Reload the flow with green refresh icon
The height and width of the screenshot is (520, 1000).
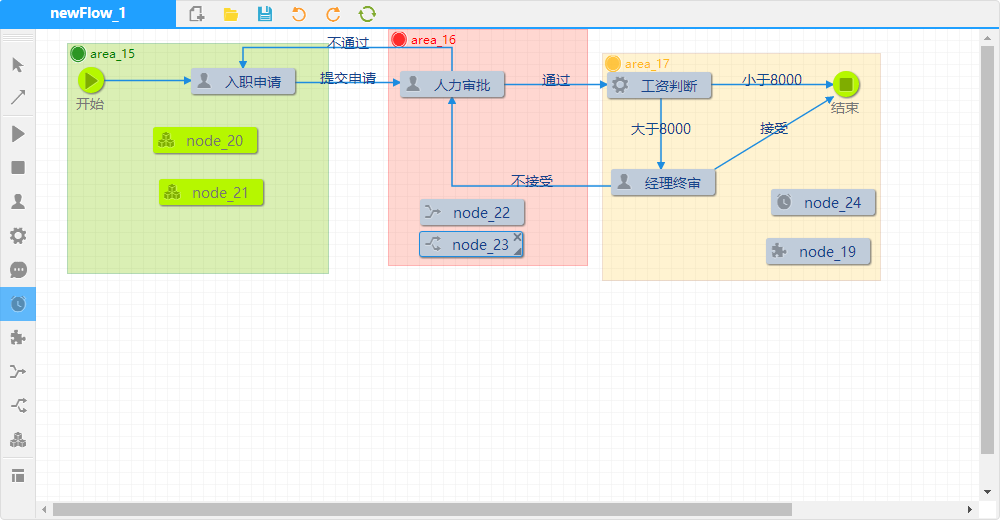tap(367, 14)
